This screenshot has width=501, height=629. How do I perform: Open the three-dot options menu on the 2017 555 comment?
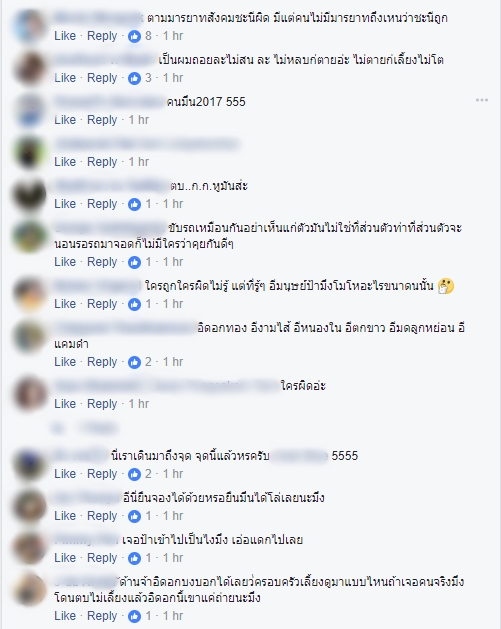[x=482, y=100]
